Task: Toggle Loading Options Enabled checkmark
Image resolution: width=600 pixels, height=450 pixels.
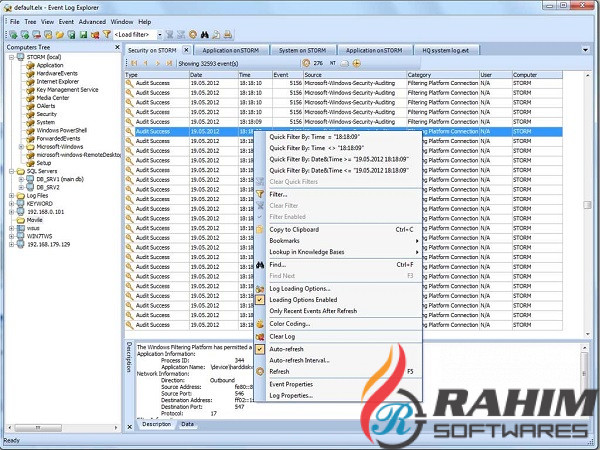Action: click(260, 300)
